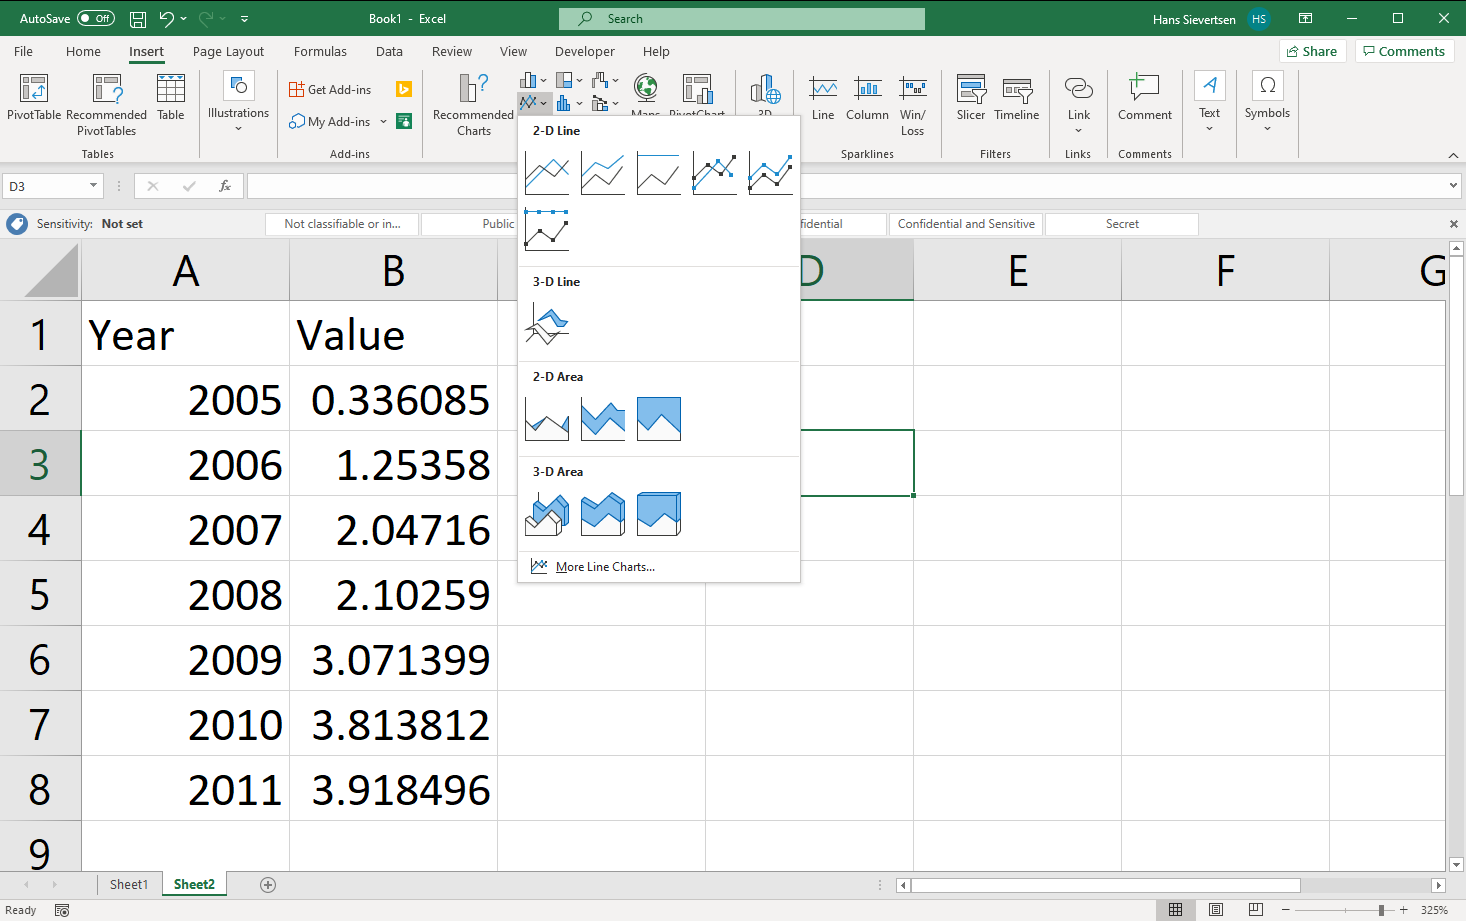Image resolution: width=1466 pixels, height=921 pixels.
Task: Open Recommended Charts
Action: [473, 105]
